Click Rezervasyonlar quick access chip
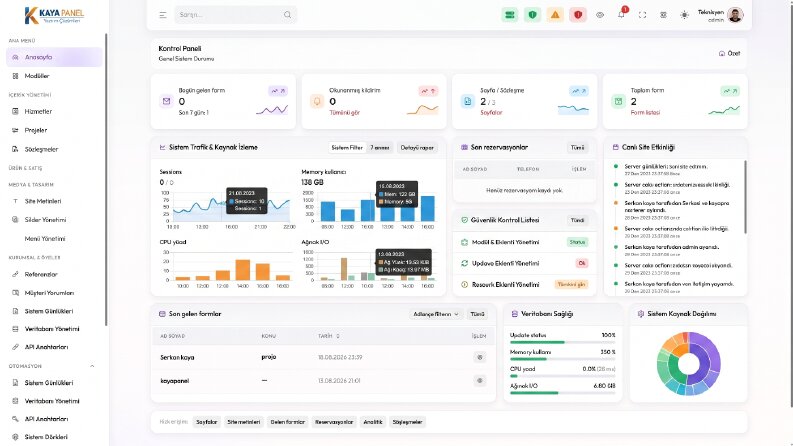The height and width of the screenshot is (446, 793). 334,422
